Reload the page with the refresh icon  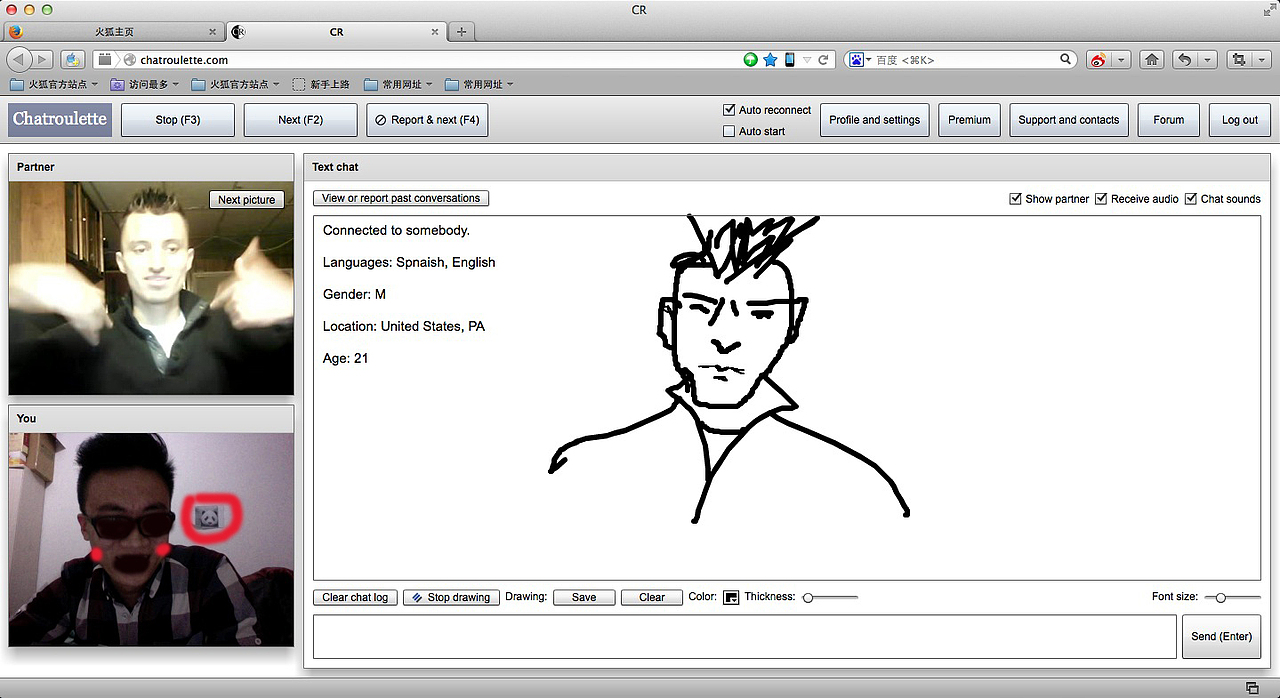tap(824, 60)
